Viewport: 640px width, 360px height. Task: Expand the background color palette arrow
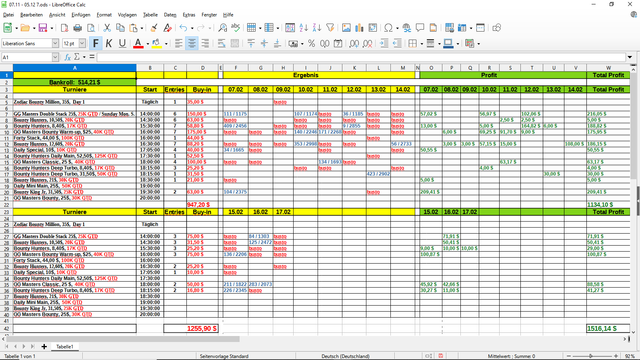166,44
